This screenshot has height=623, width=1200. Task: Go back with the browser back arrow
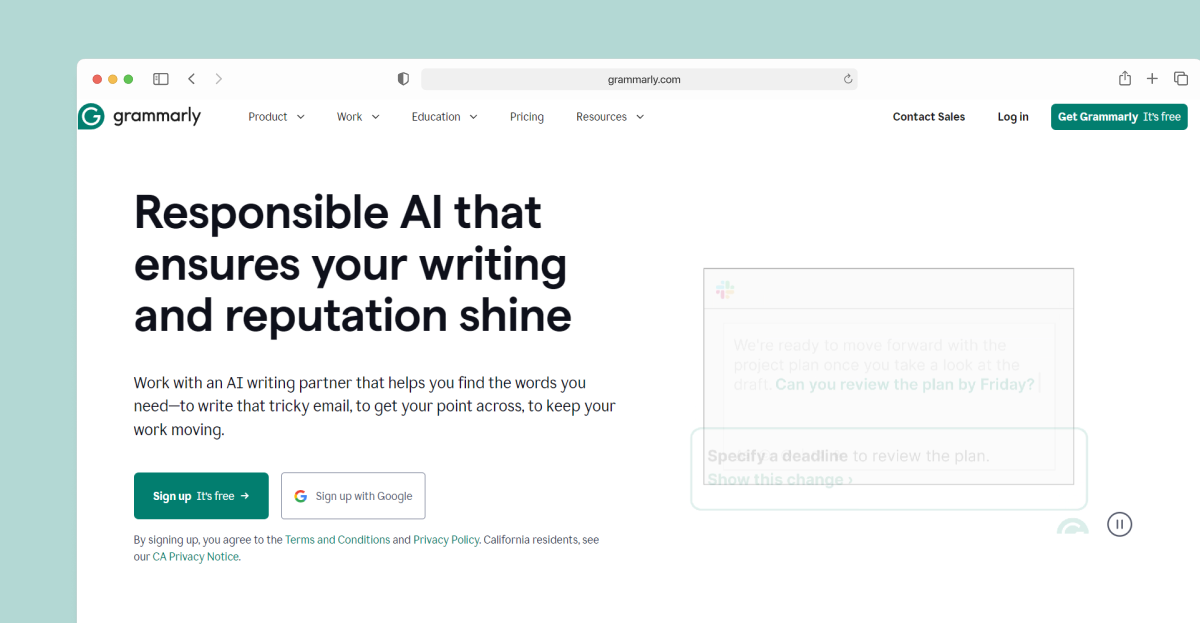[x=191, y=79]
